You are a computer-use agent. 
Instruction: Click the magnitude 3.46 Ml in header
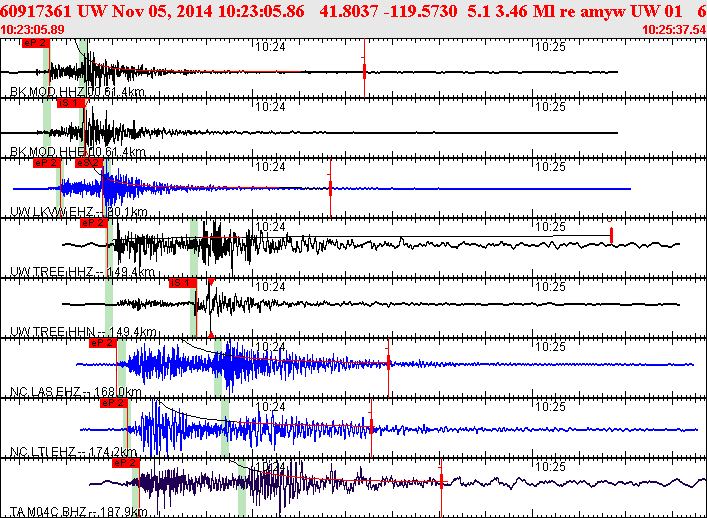point(525,11)
